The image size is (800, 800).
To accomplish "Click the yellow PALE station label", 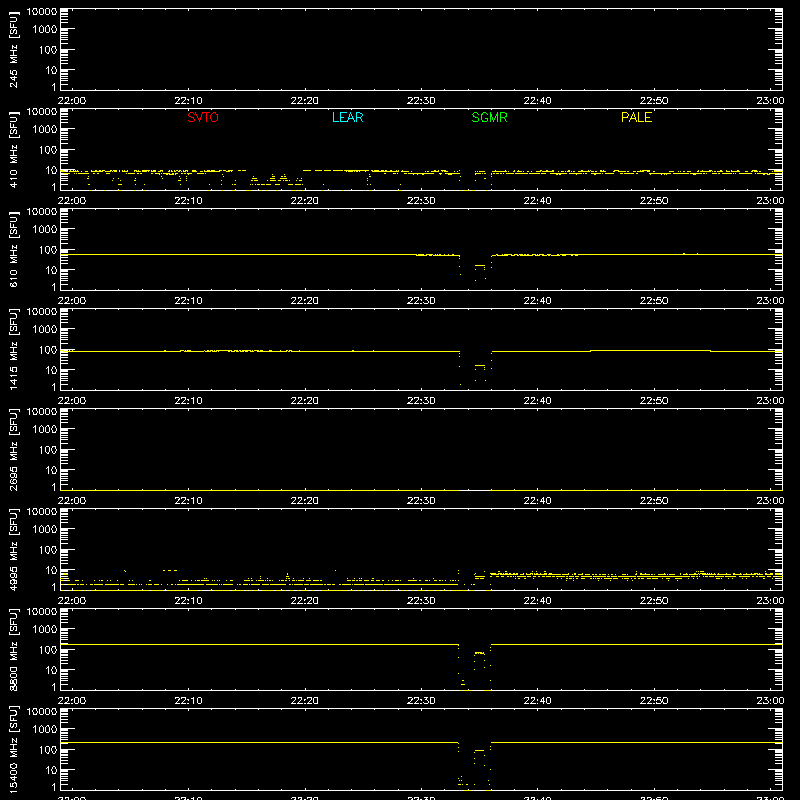I will click(636, 117).
